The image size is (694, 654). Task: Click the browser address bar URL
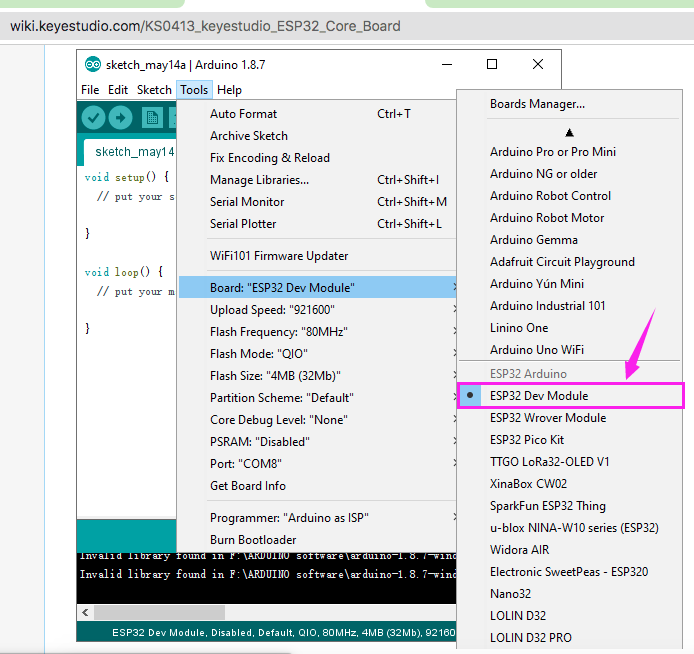pyautogui.click(x=205, y=26)
